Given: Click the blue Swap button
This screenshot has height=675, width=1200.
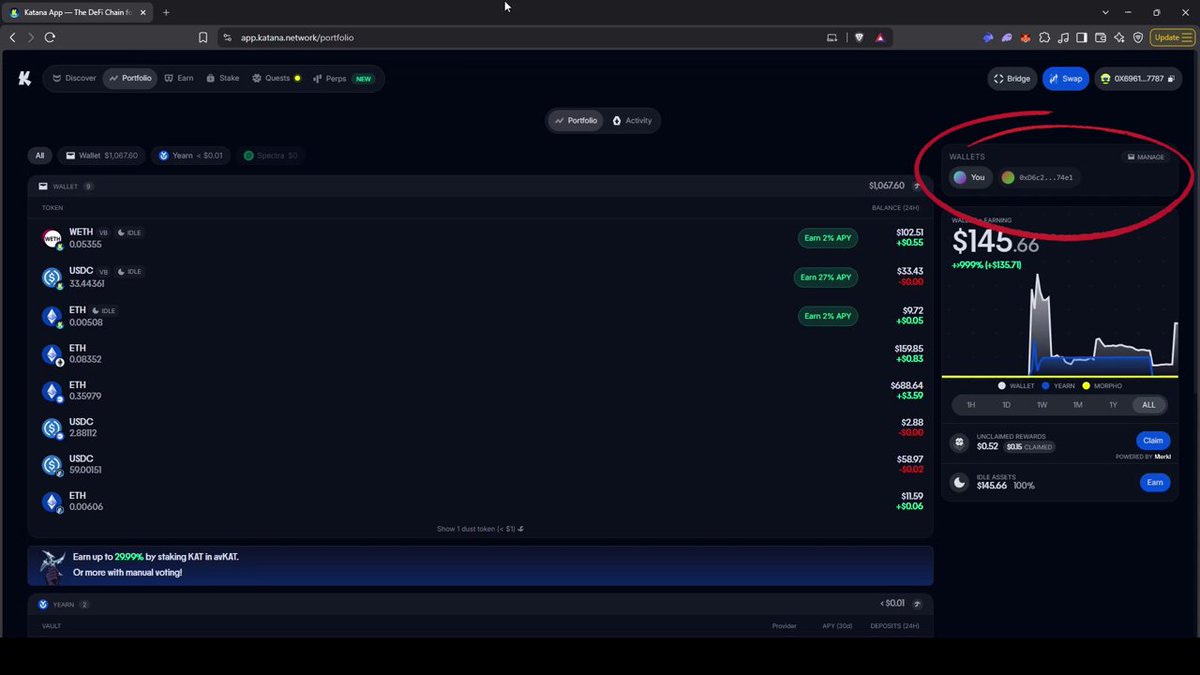Looking at the screenshot, I should coord(1065,79).
